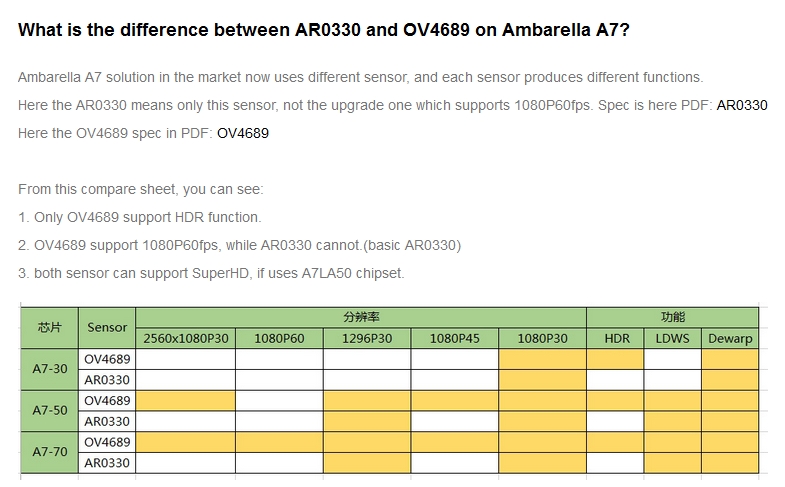The width and height of the screenshot is (785, 487).
Task: Click the article title about AR0330 and OV4689
Action: pyautogui.click(x=323, y=29)
